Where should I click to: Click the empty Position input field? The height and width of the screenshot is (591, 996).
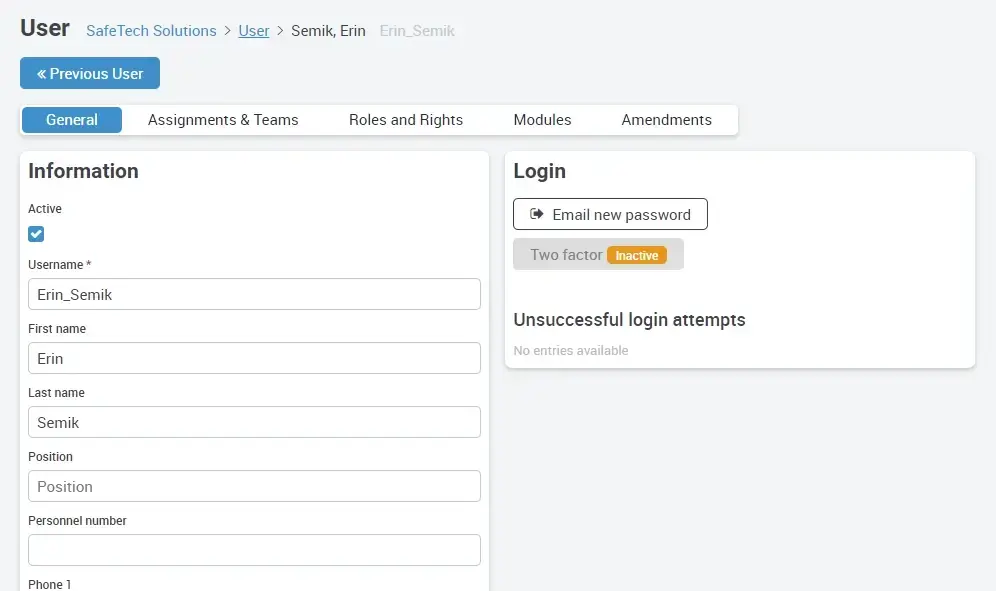(x=254, y=486)
